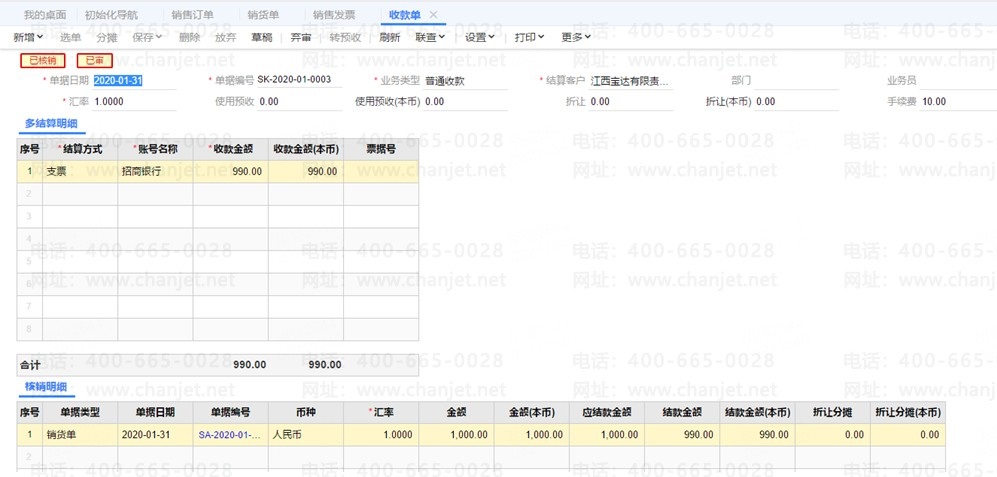Open the 销货单 tab
Image resolution: width=997 pixels, height=477 pixels.
coord(263,15)
